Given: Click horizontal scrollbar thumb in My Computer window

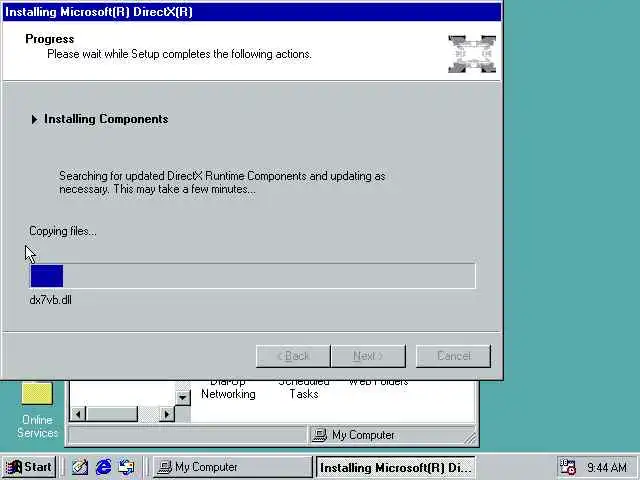Looking at the screenshot, I should (x=112, y=414).
